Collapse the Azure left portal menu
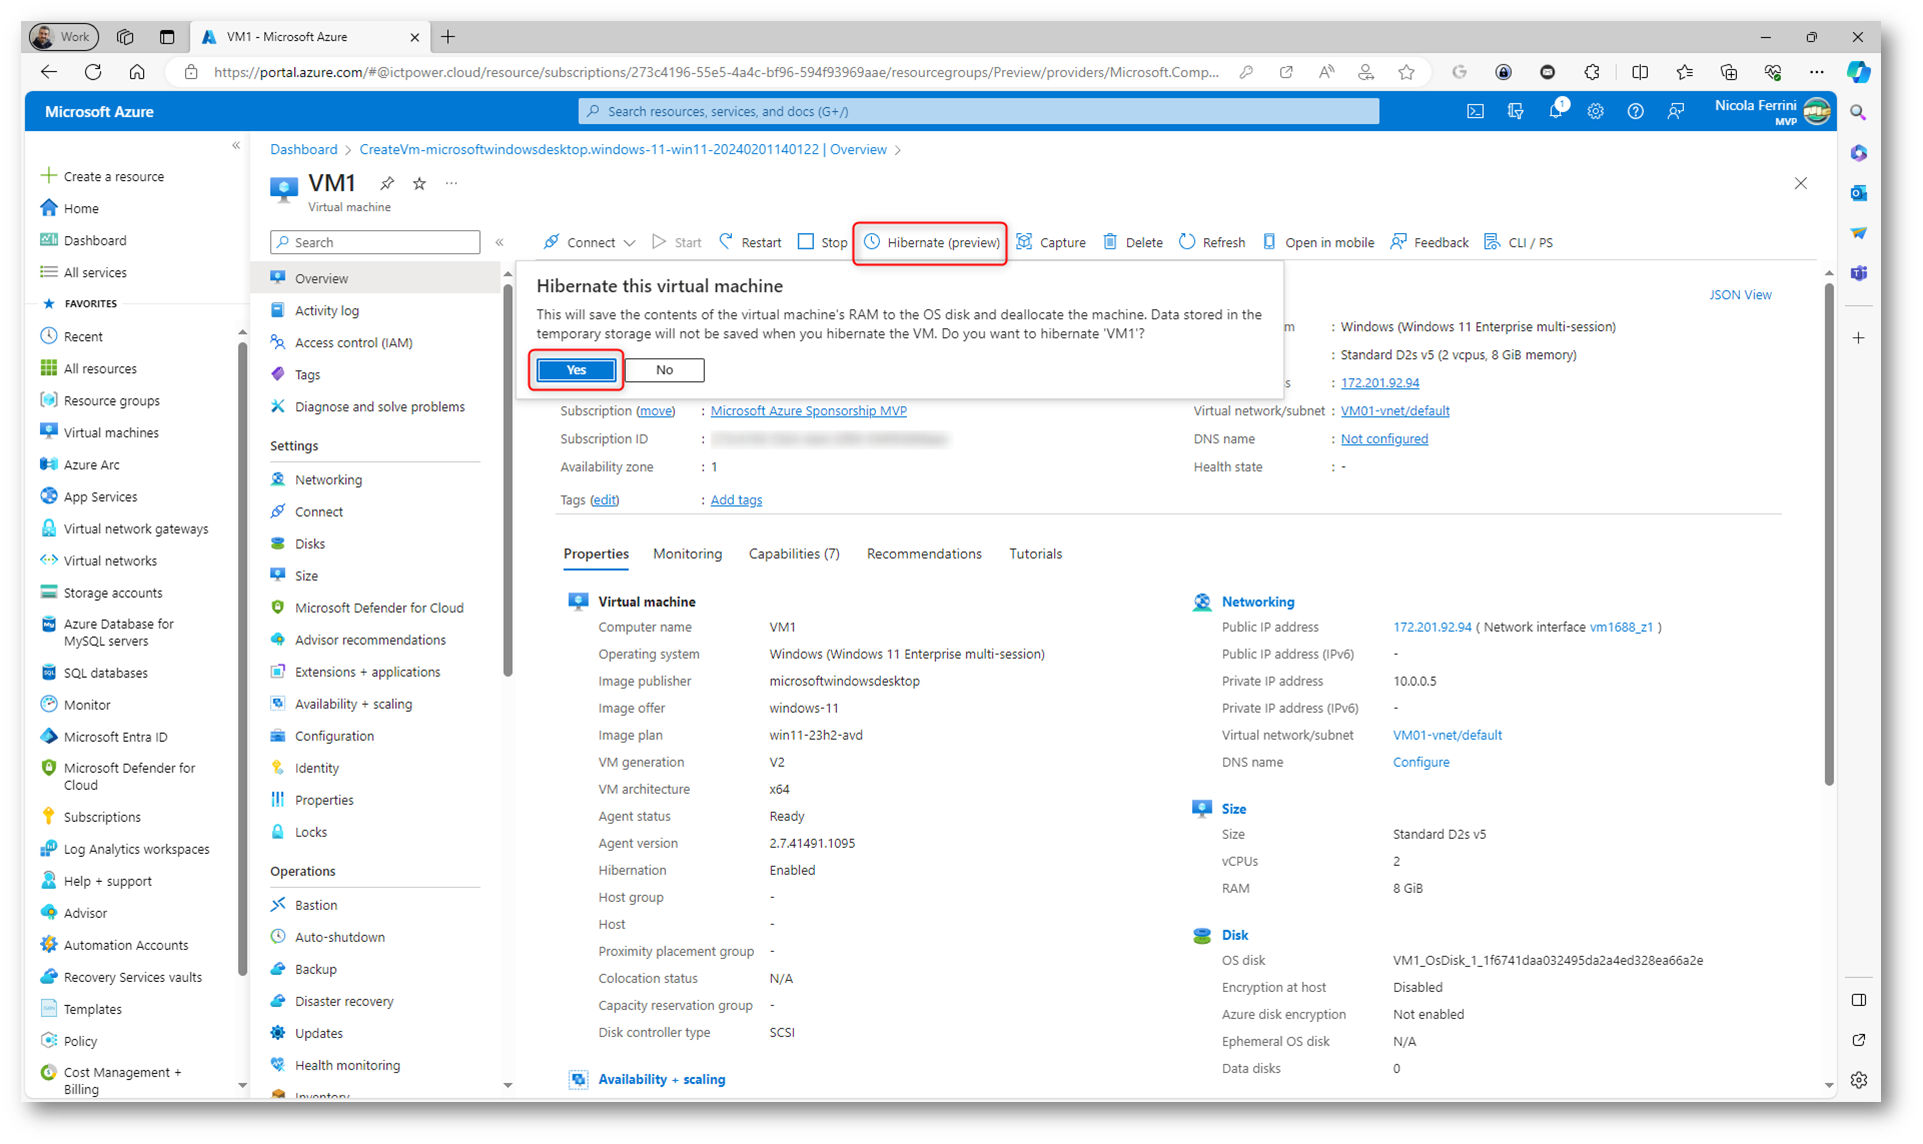 pyautogui.click(x=236, y=146)
